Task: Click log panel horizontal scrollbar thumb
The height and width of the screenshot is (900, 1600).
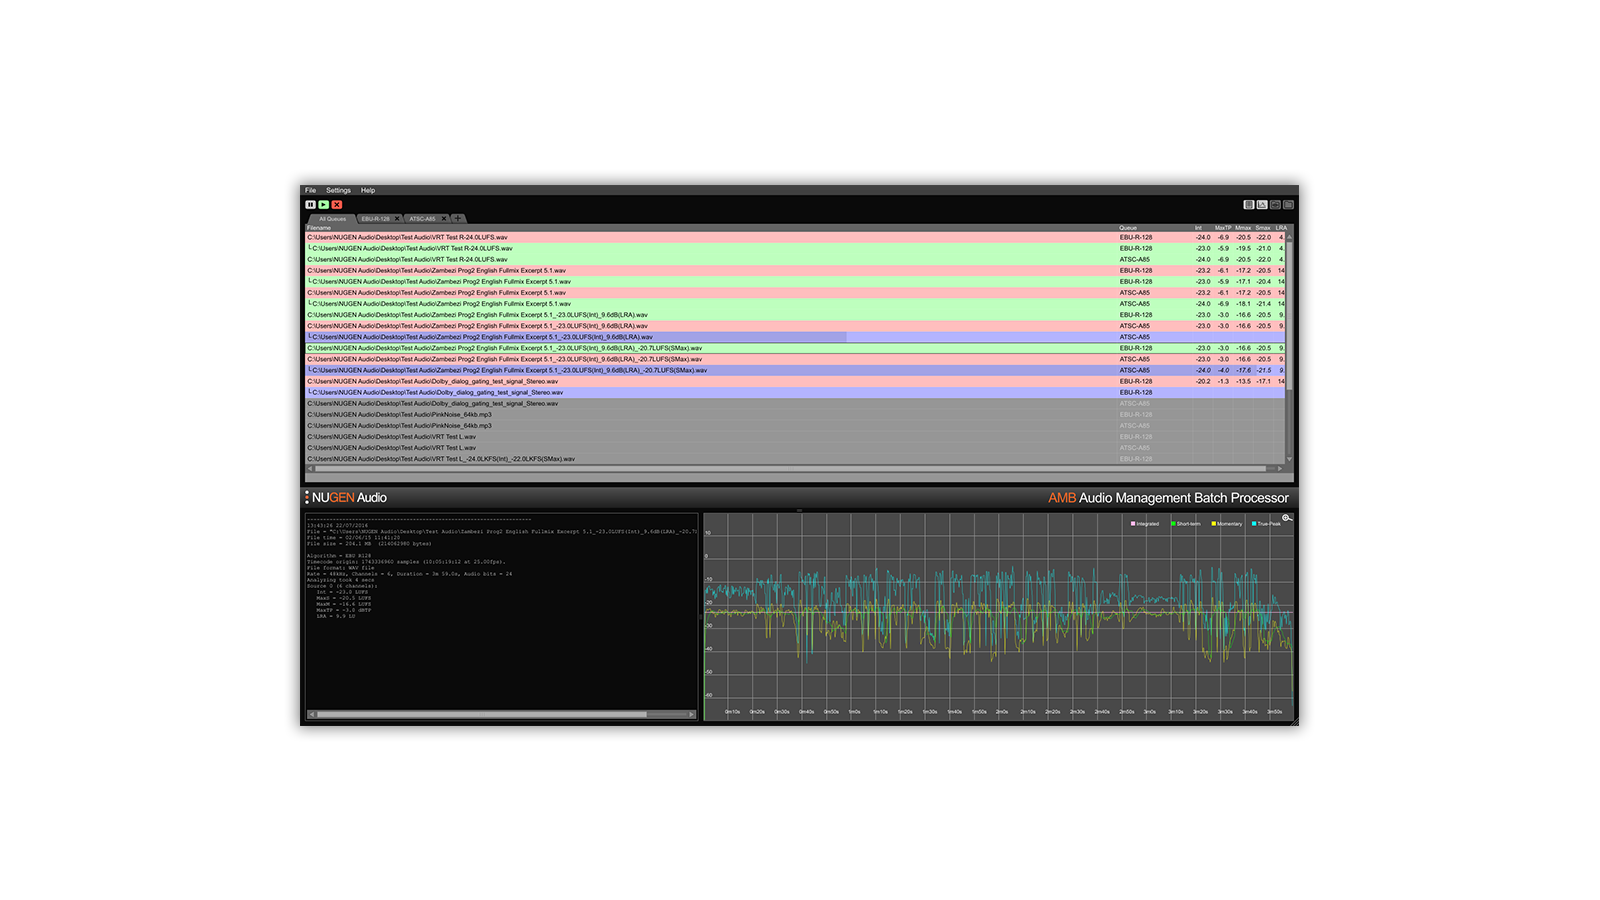Action: [x=482, y=714]
